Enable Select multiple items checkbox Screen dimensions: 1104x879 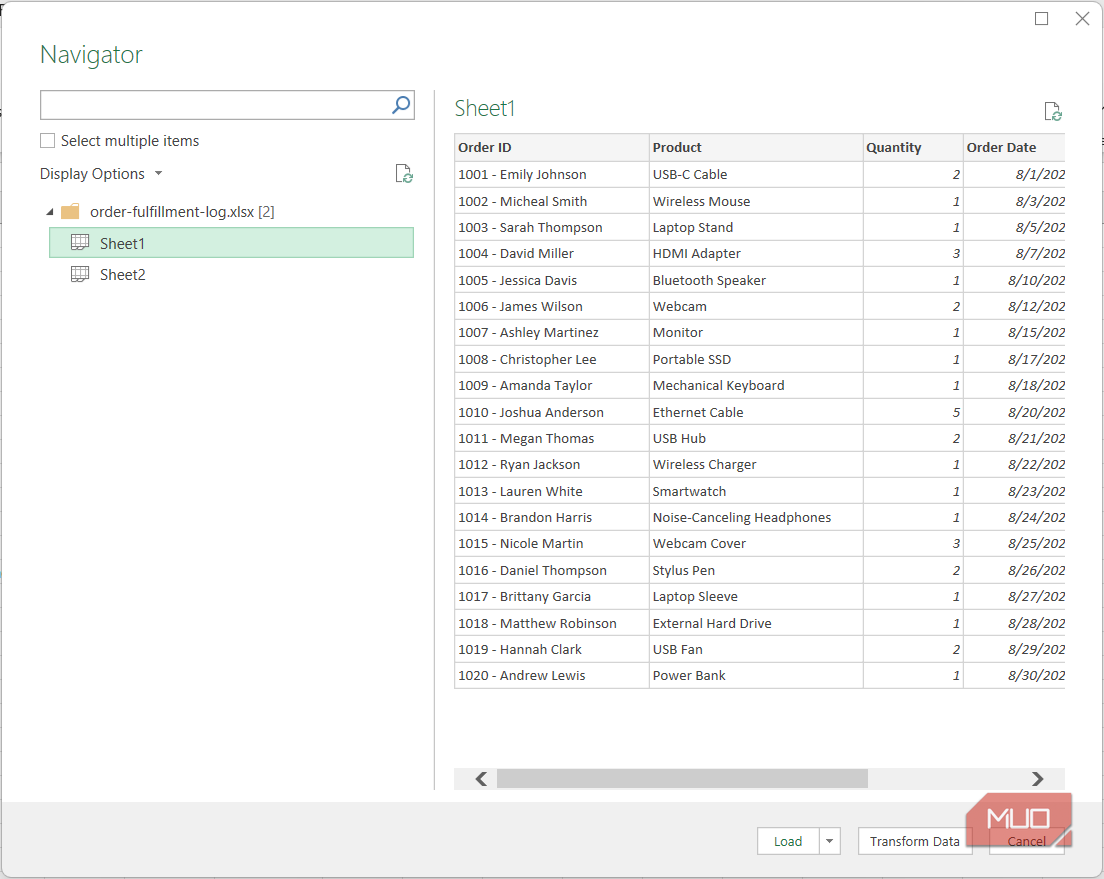47,141
